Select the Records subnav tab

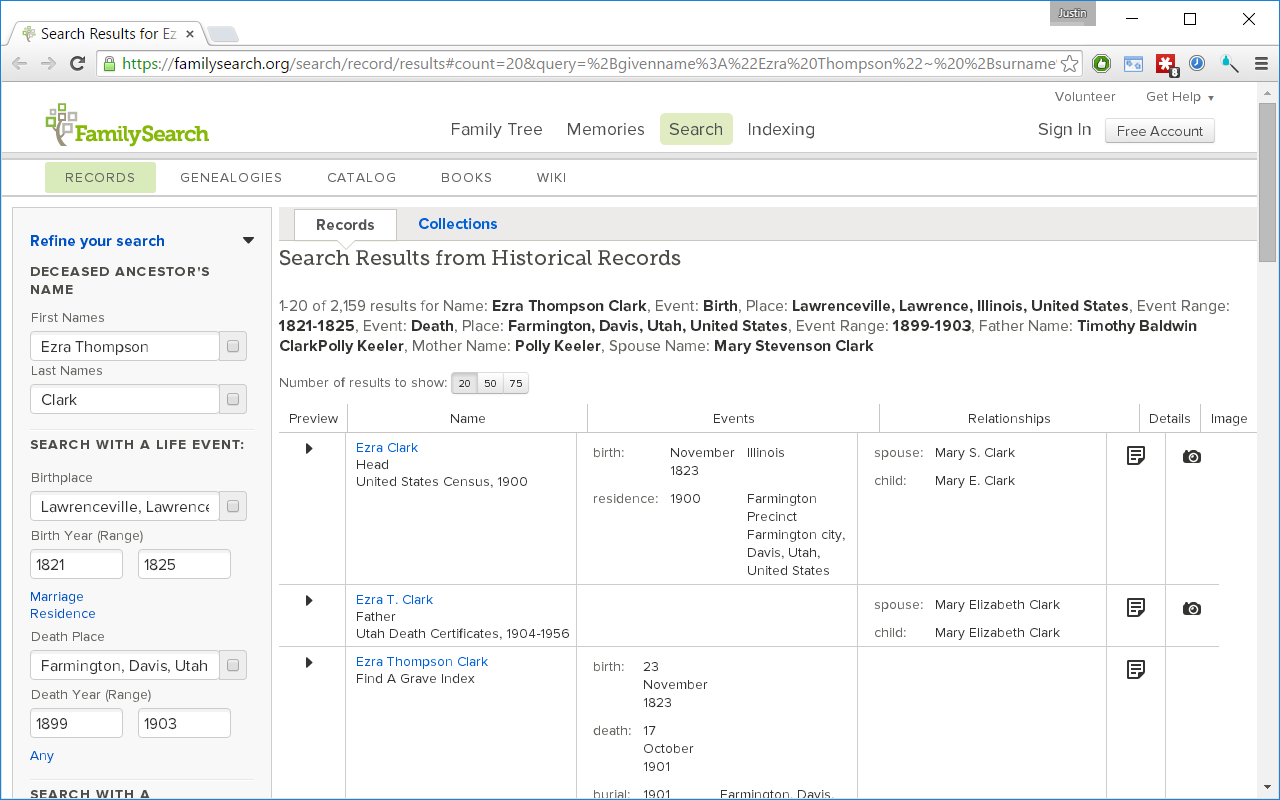tap(100, 178)
